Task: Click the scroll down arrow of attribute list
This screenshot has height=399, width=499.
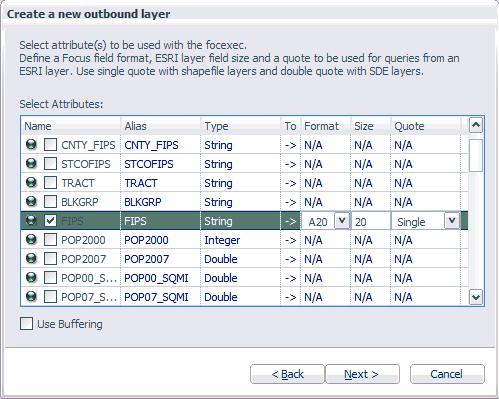Action: pyautogui.click(x=476, y=297)
